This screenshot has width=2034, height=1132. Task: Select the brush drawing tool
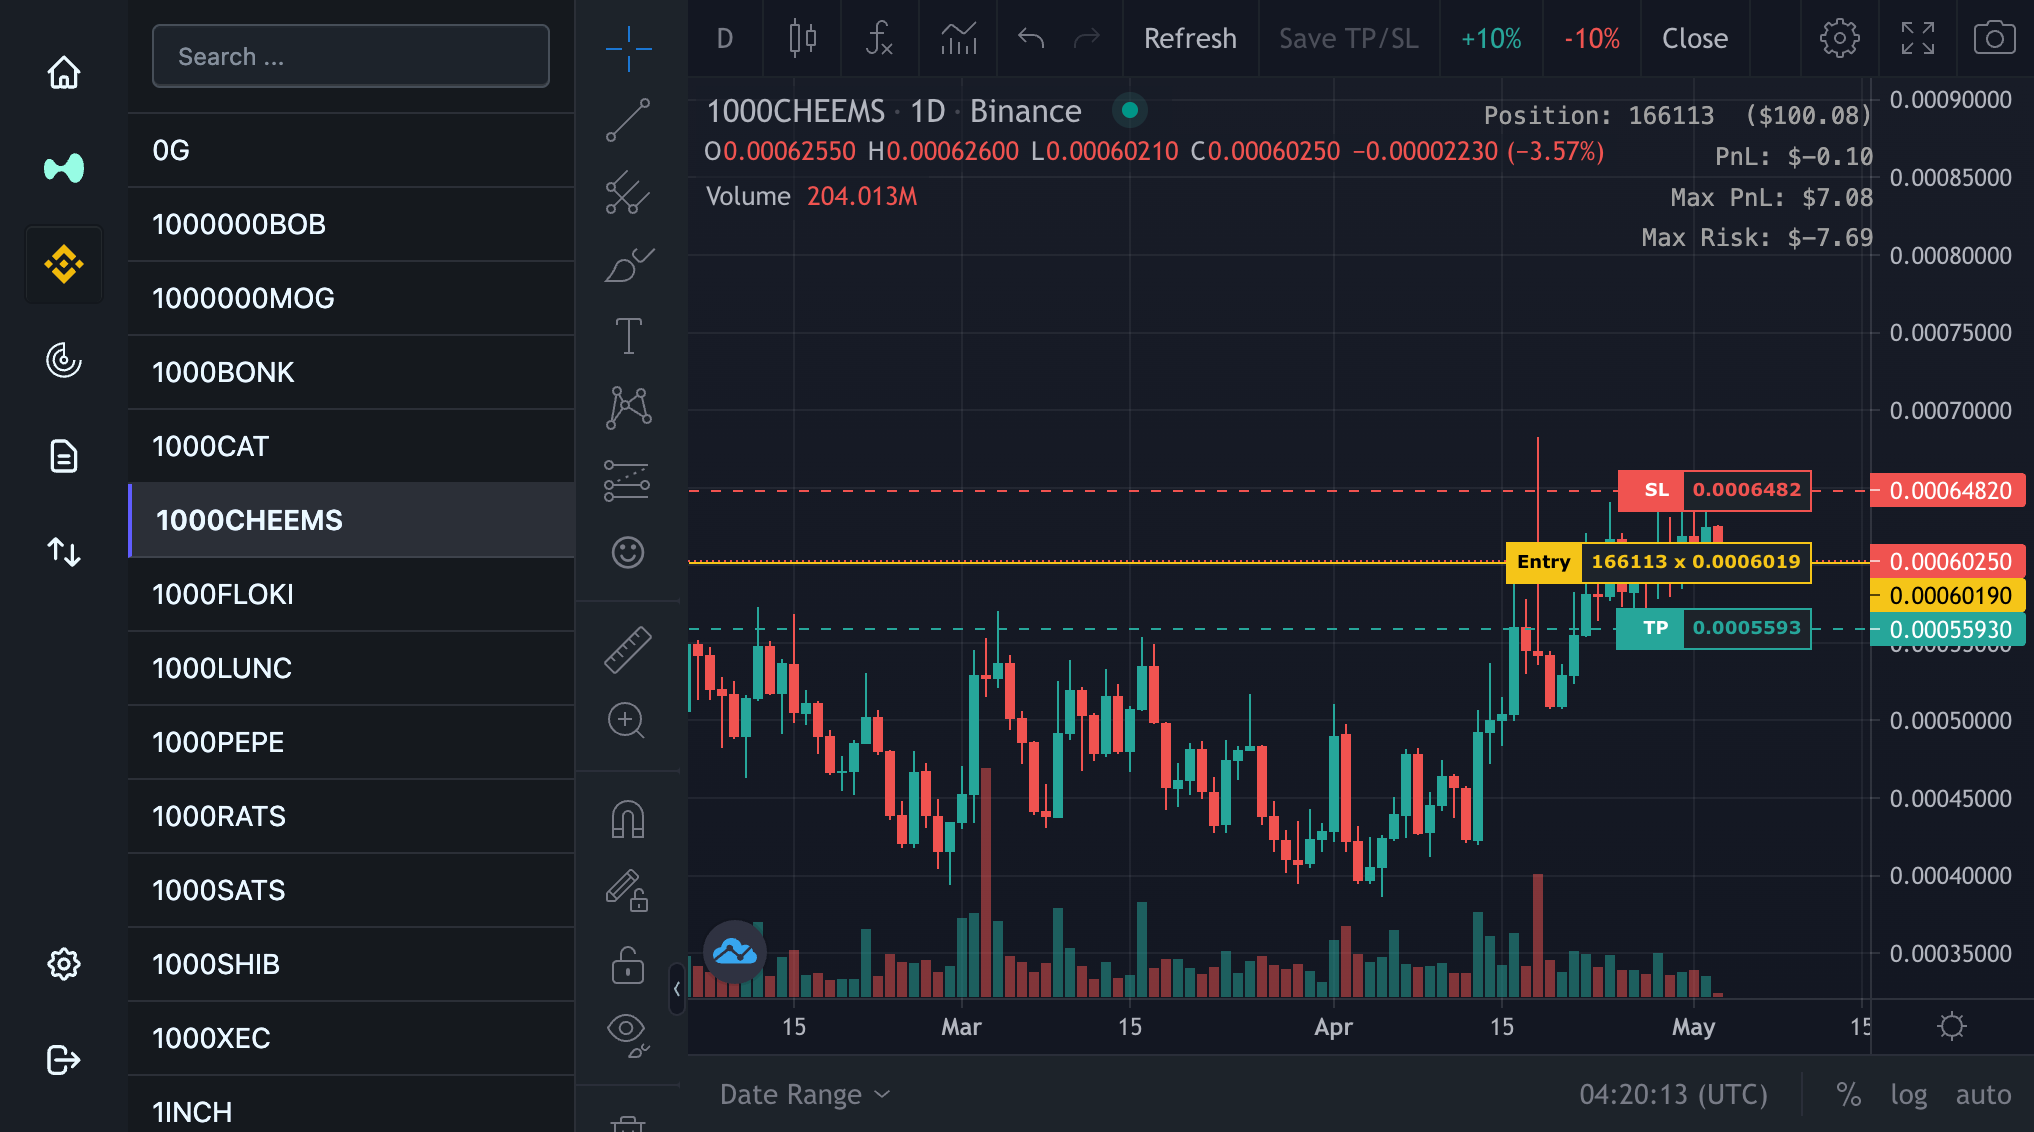628,264
